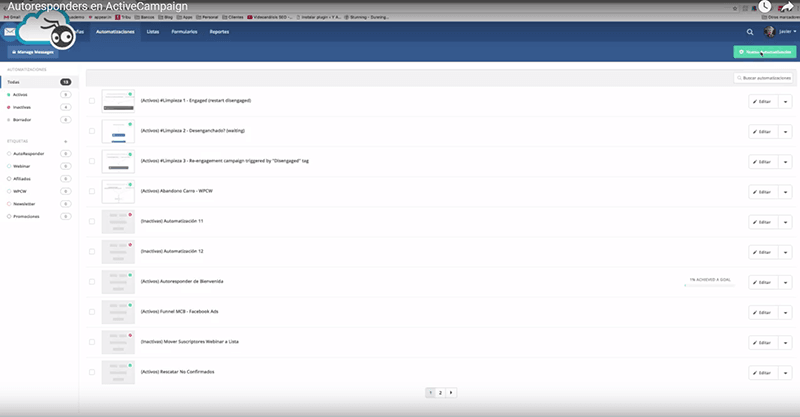Check the Funnel MCB - Facebook Ads row
This screenshot has height=417, width=800.
click(92, 312)
